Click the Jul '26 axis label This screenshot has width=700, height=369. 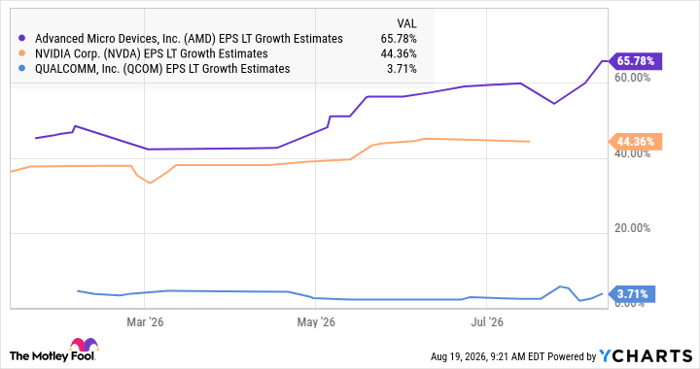click(x=487, y=322)
